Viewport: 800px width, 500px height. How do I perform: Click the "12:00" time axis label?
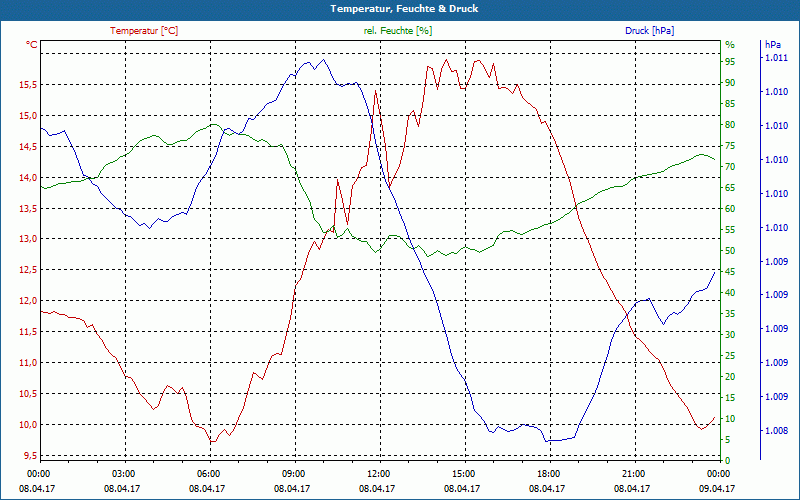[378, 474]
